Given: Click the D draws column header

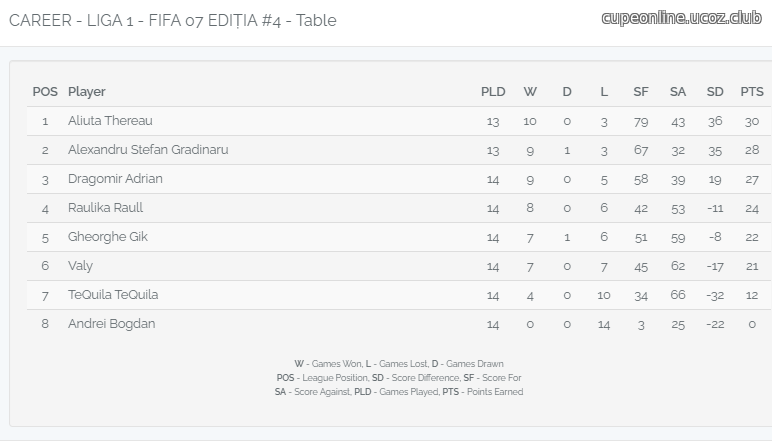Looking at the screenshot, I should 567,92.
